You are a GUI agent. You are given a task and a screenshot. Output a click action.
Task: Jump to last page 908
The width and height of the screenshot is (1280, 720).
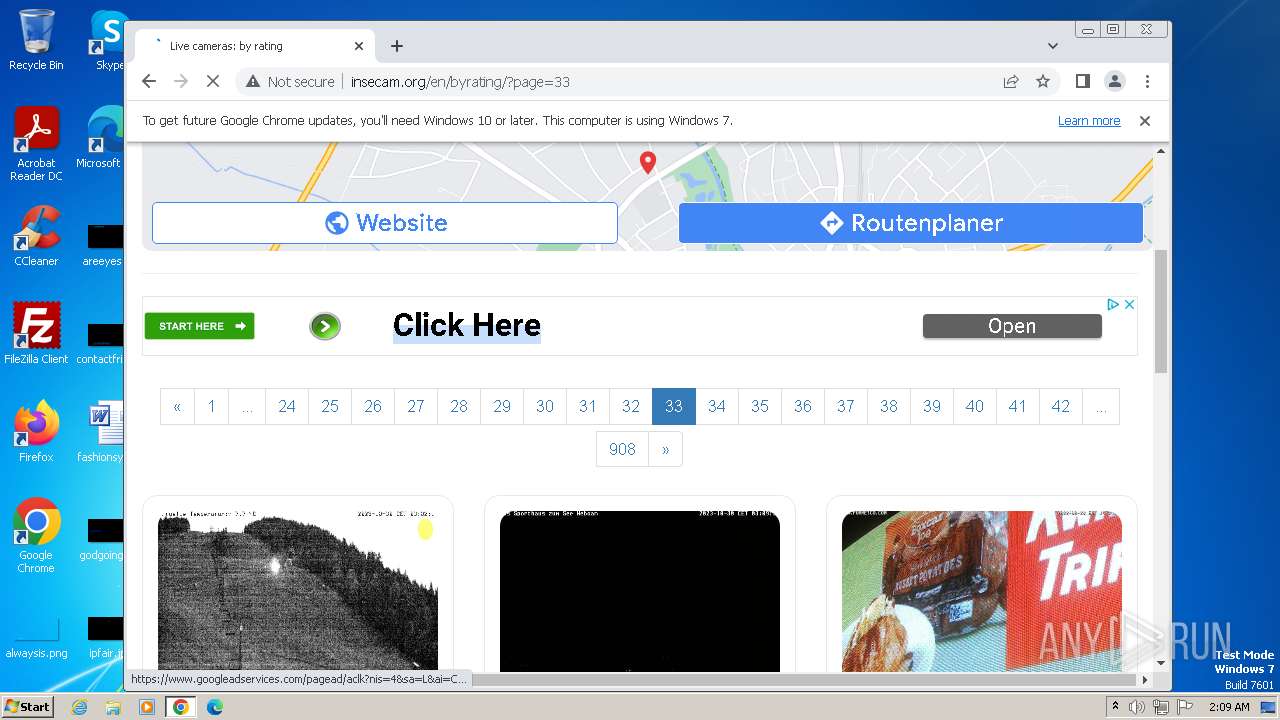point(622,449)
